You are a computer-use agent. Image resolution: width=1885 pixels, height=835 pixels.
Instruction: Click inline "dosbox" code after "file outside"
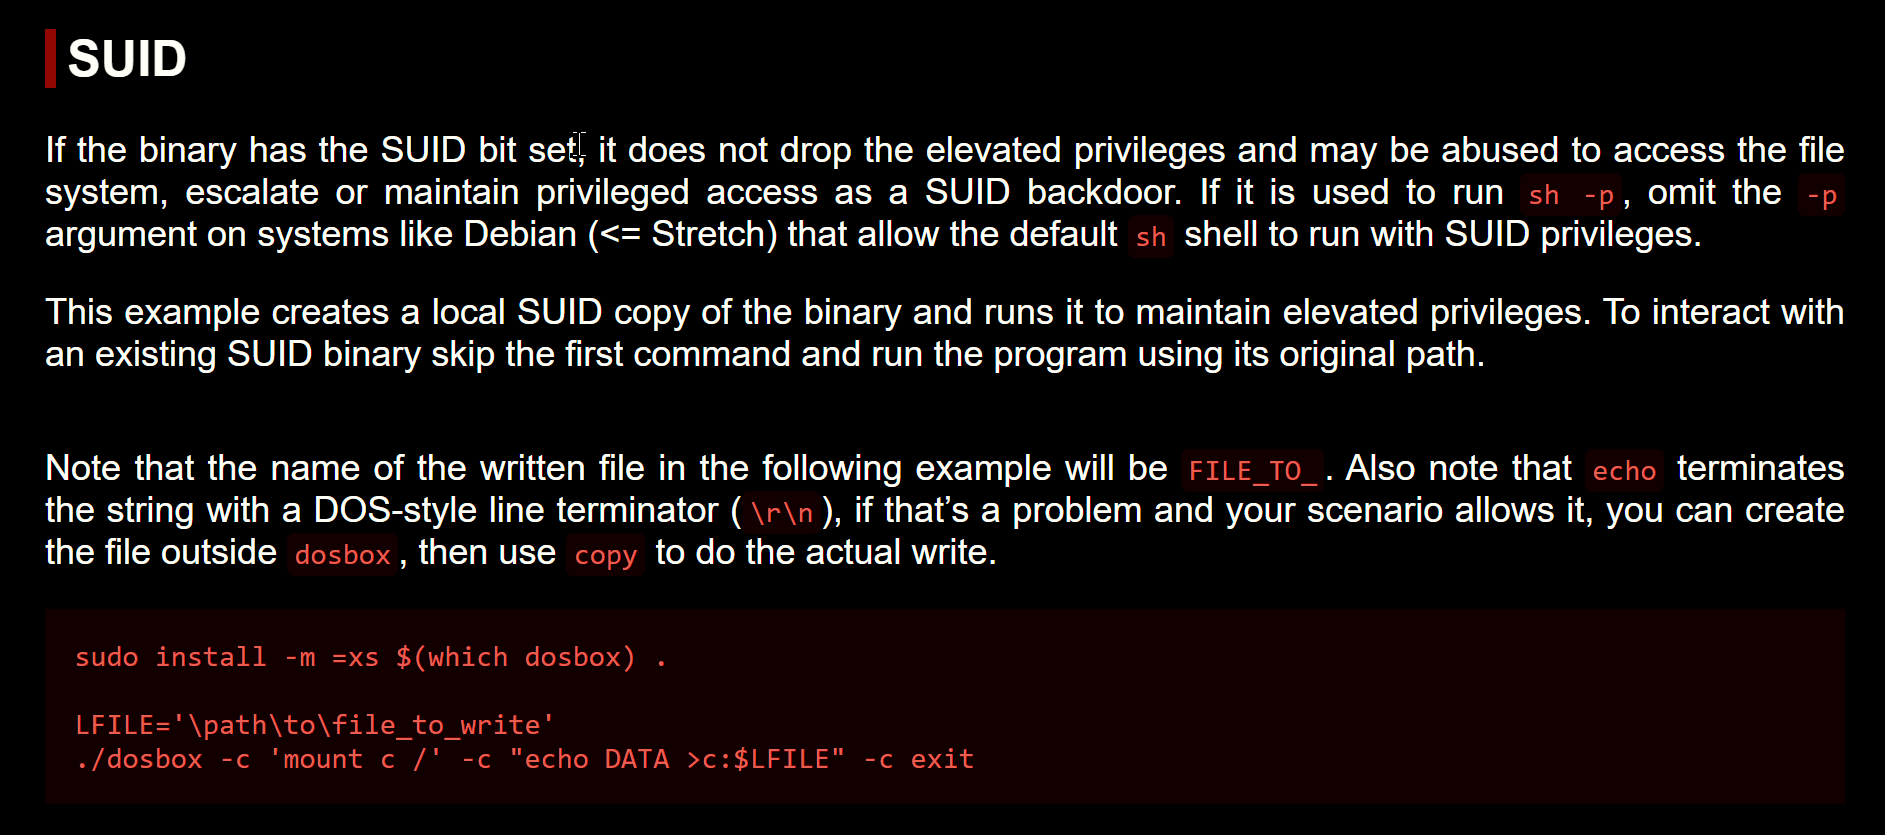342,555
